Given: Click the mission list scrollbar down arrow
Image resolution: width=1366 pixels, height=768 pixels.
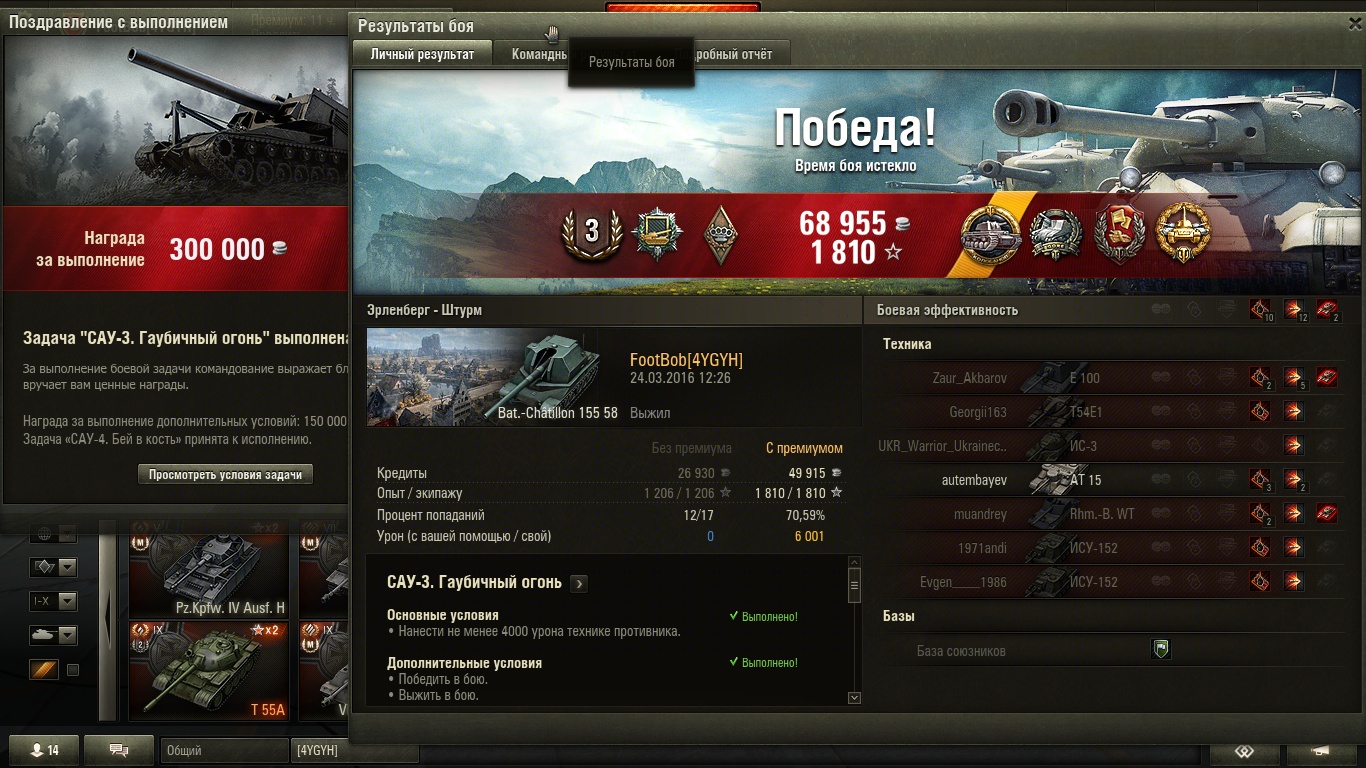Looking at the screenshot, I should click(x=854, y=698).
